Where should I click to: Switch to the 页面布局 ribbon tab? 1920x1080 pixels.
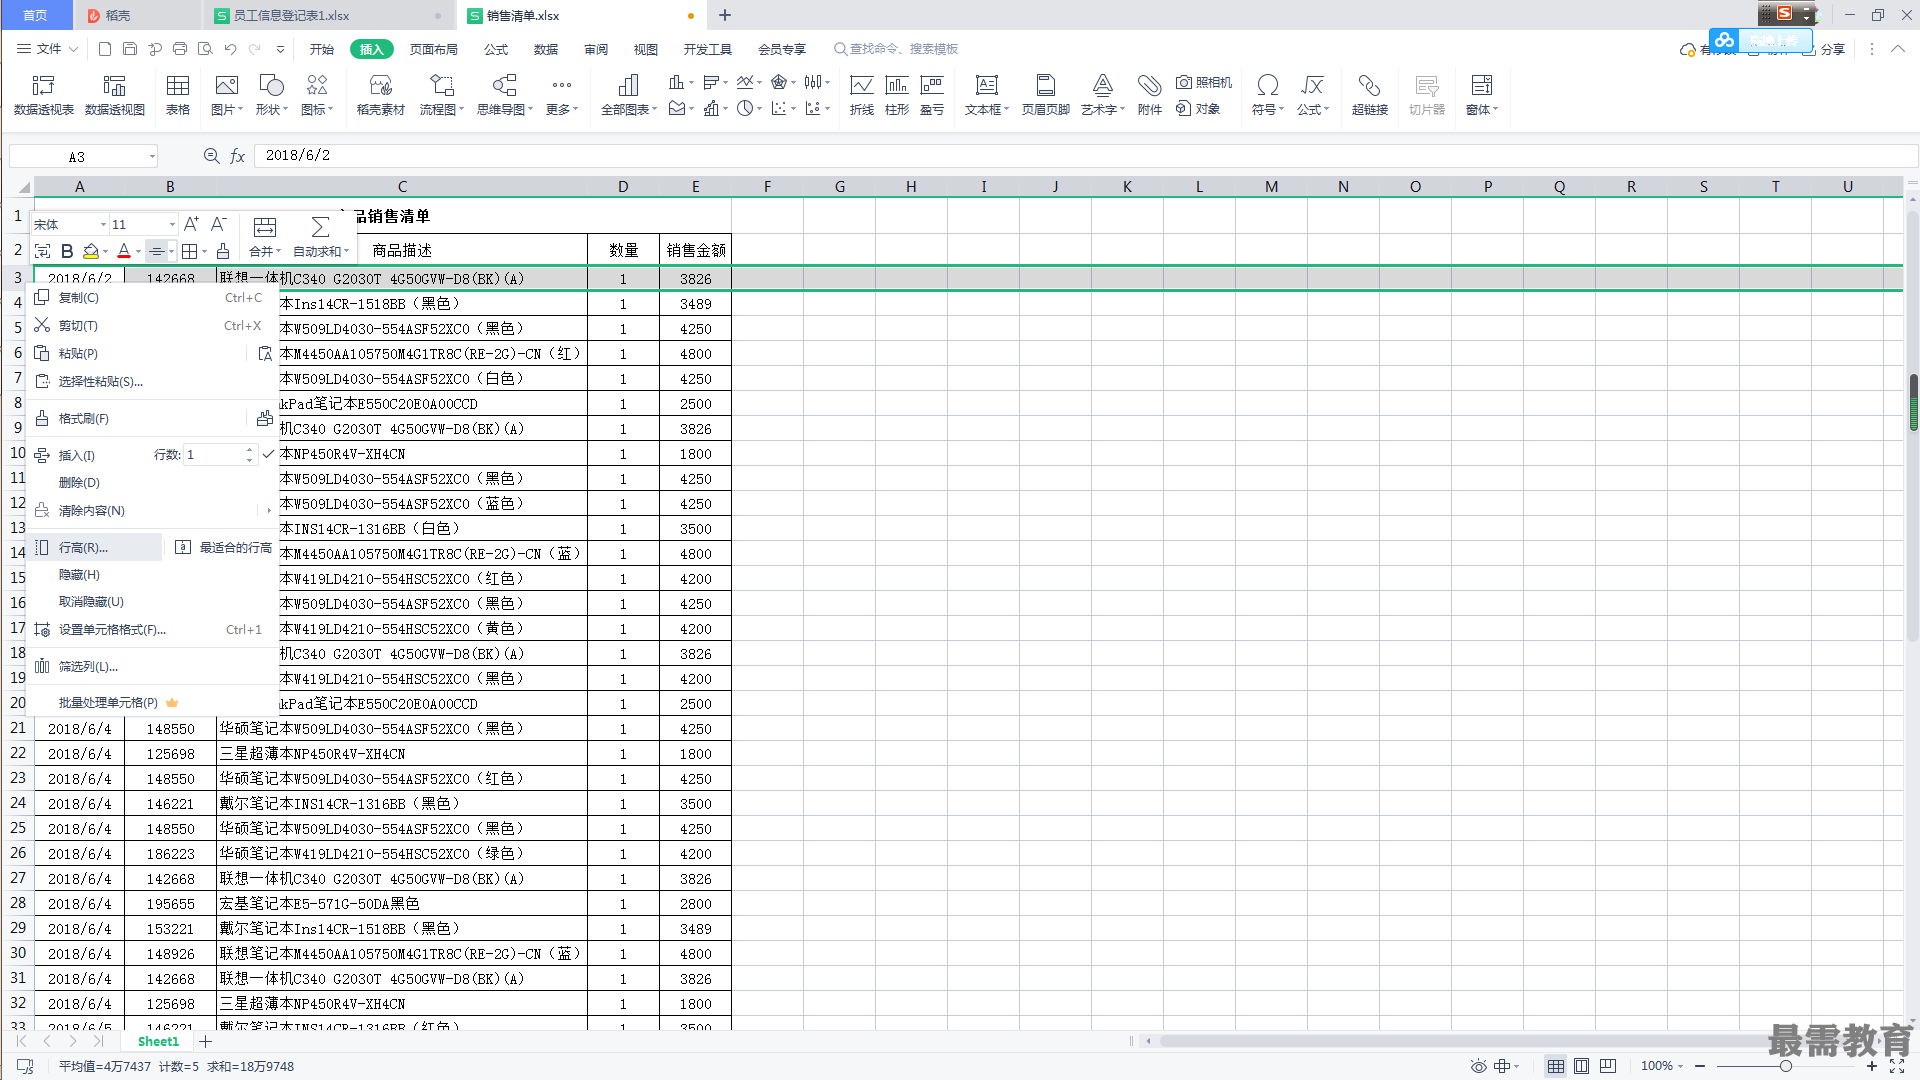click(x=434, y=49)
